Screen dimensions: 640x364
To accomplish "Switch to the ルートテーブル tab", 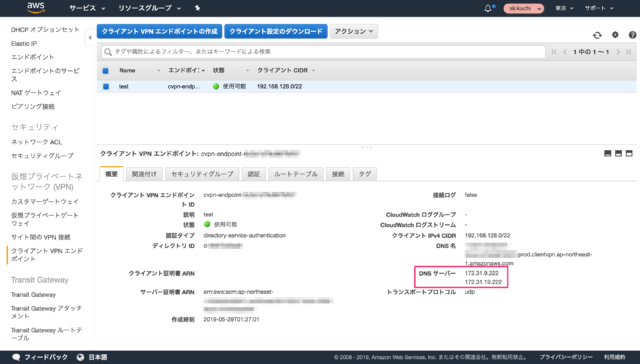I will (296, 174).
